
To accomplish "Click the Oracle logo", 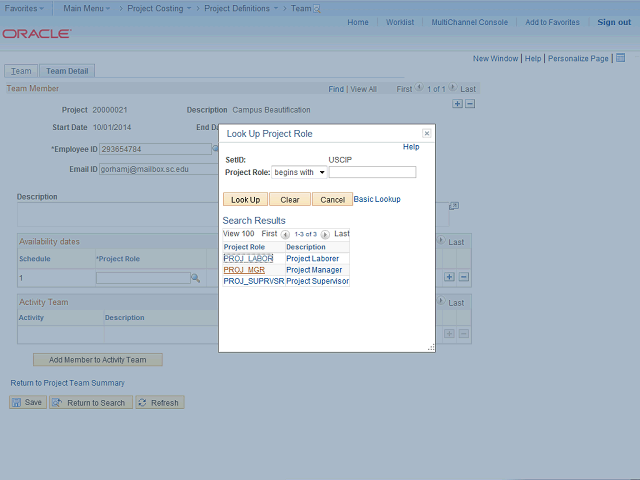I will click(37, 33).
